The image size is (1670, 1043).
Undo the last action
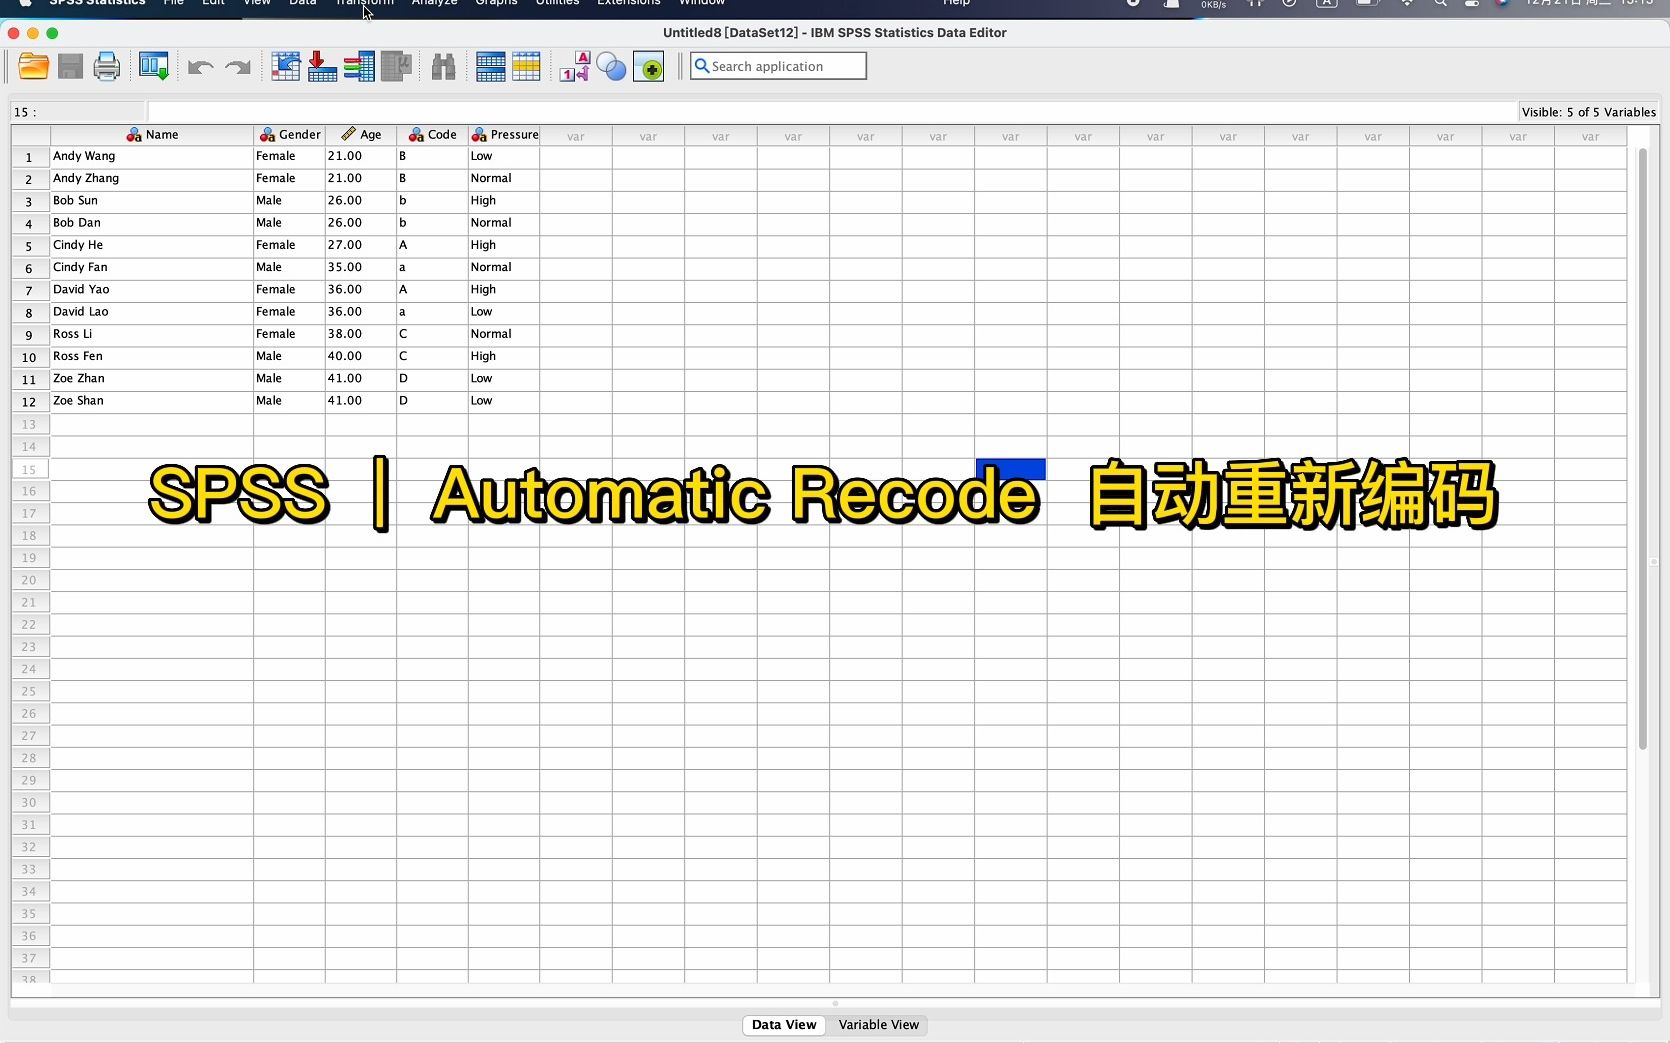(199, 66)
